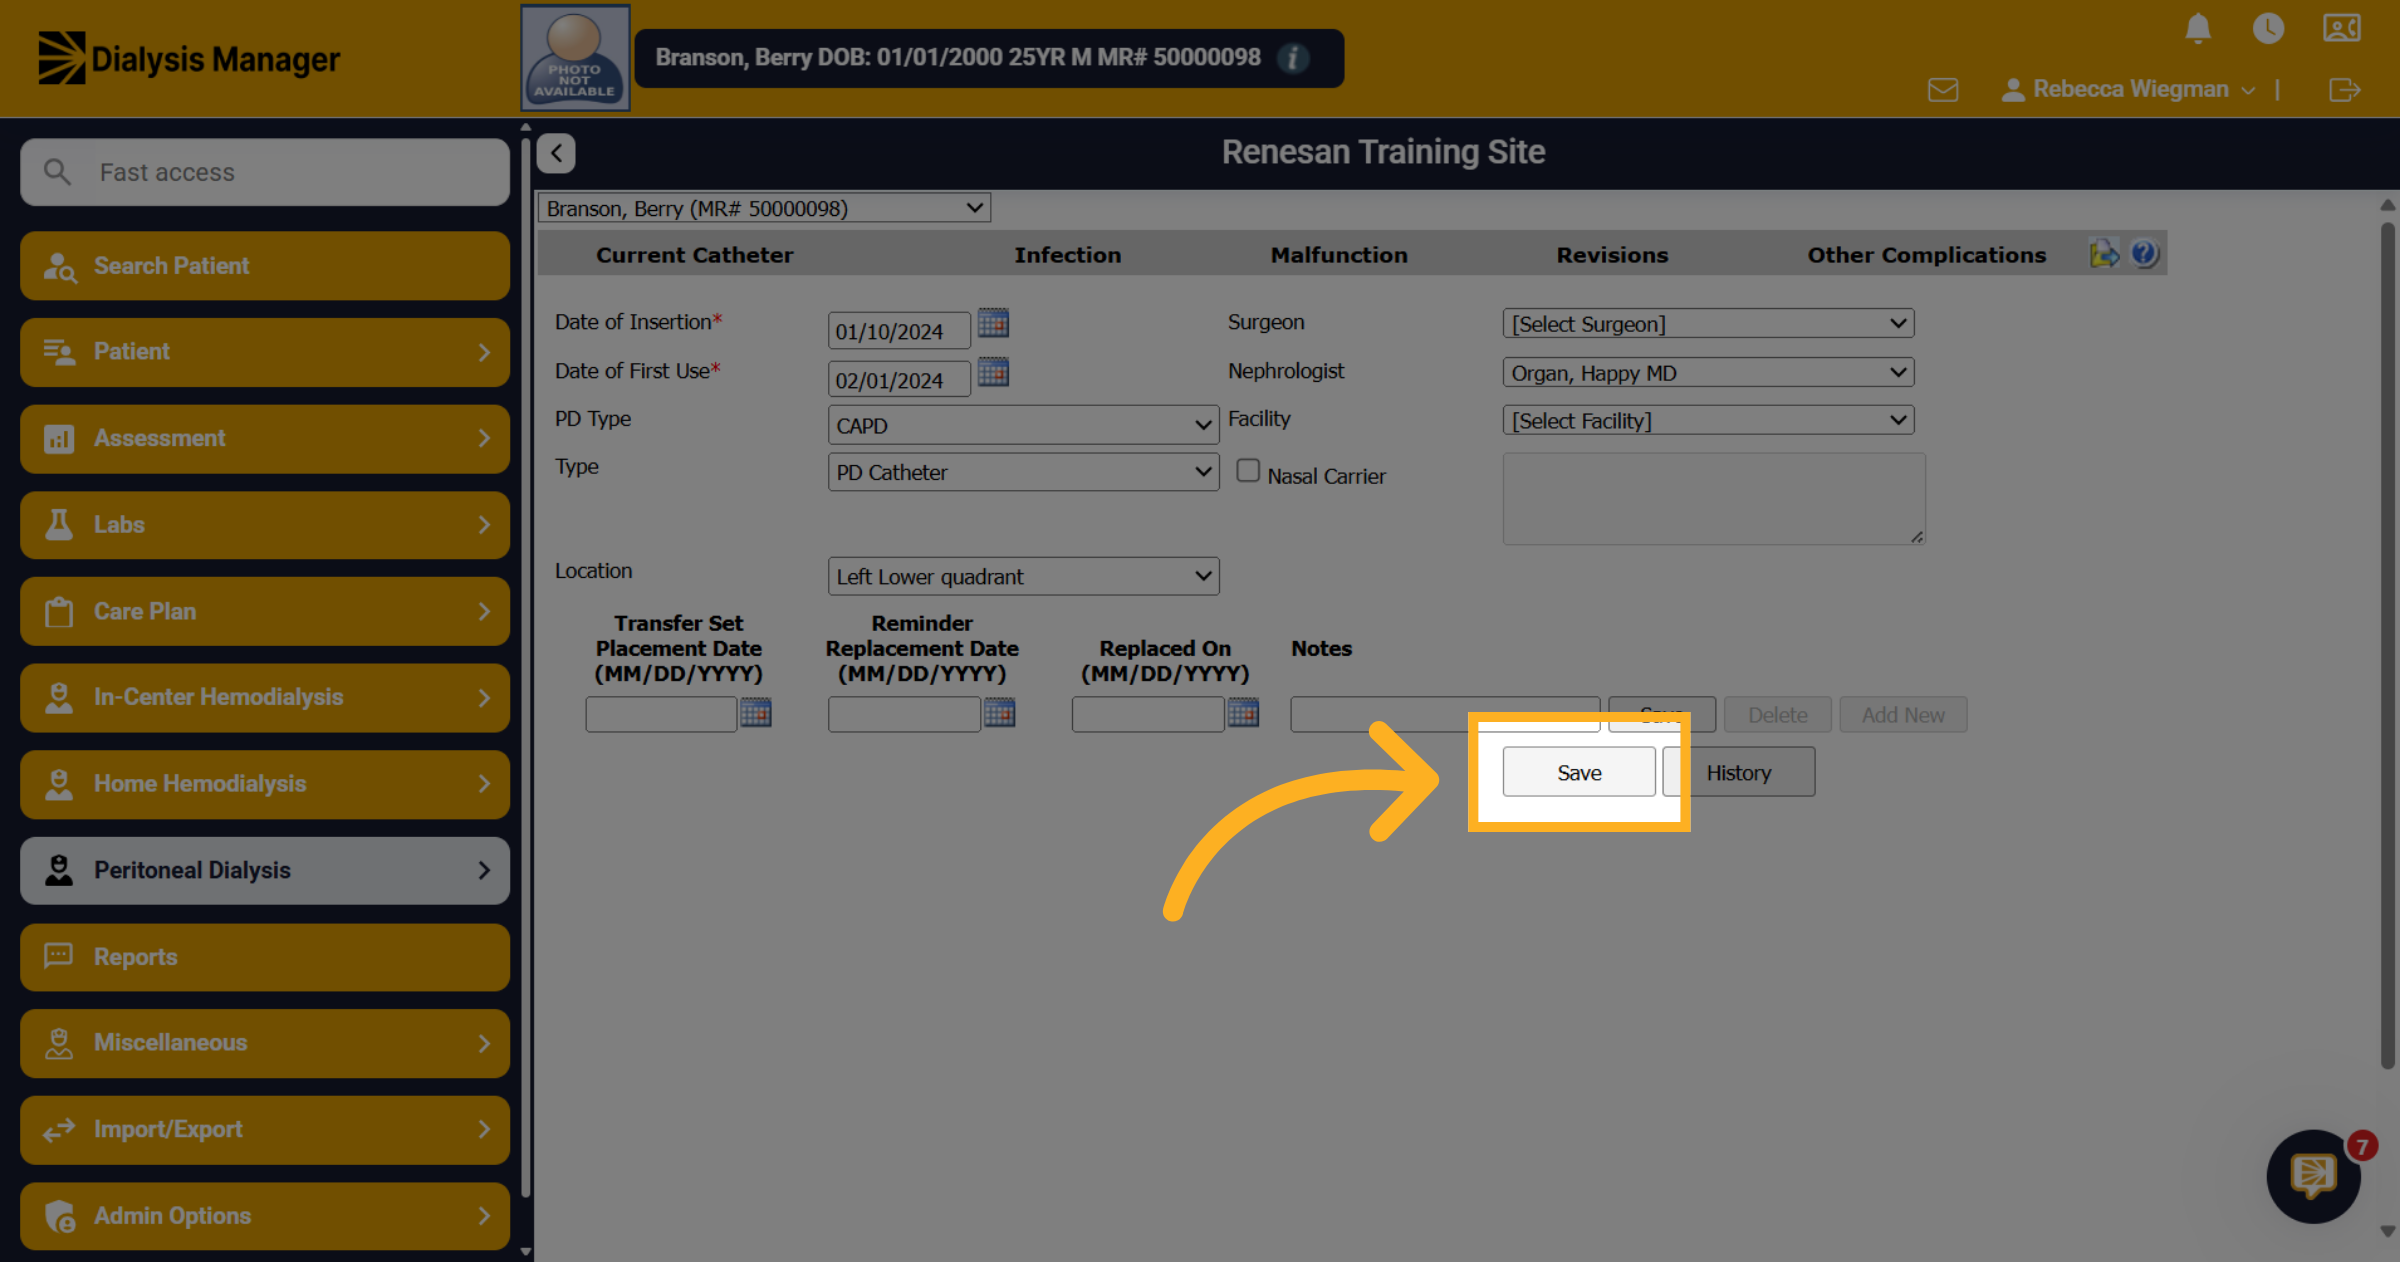
Task: Switch to the Malfunction tab
Action: pos(1339,255)
